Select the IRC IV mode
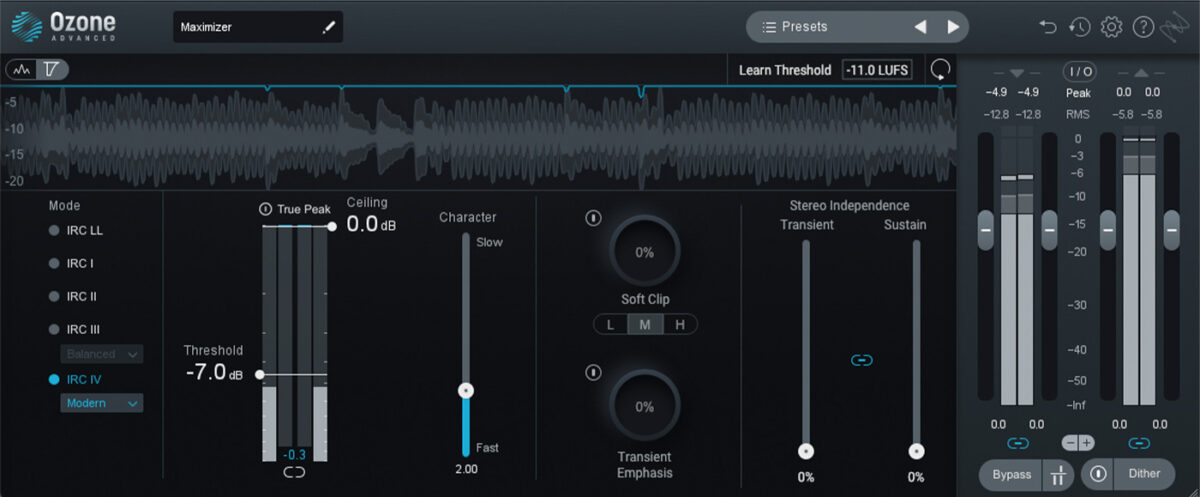This screenshot has width=1200, height=497. pyautogui.click(x=75, y=380)
